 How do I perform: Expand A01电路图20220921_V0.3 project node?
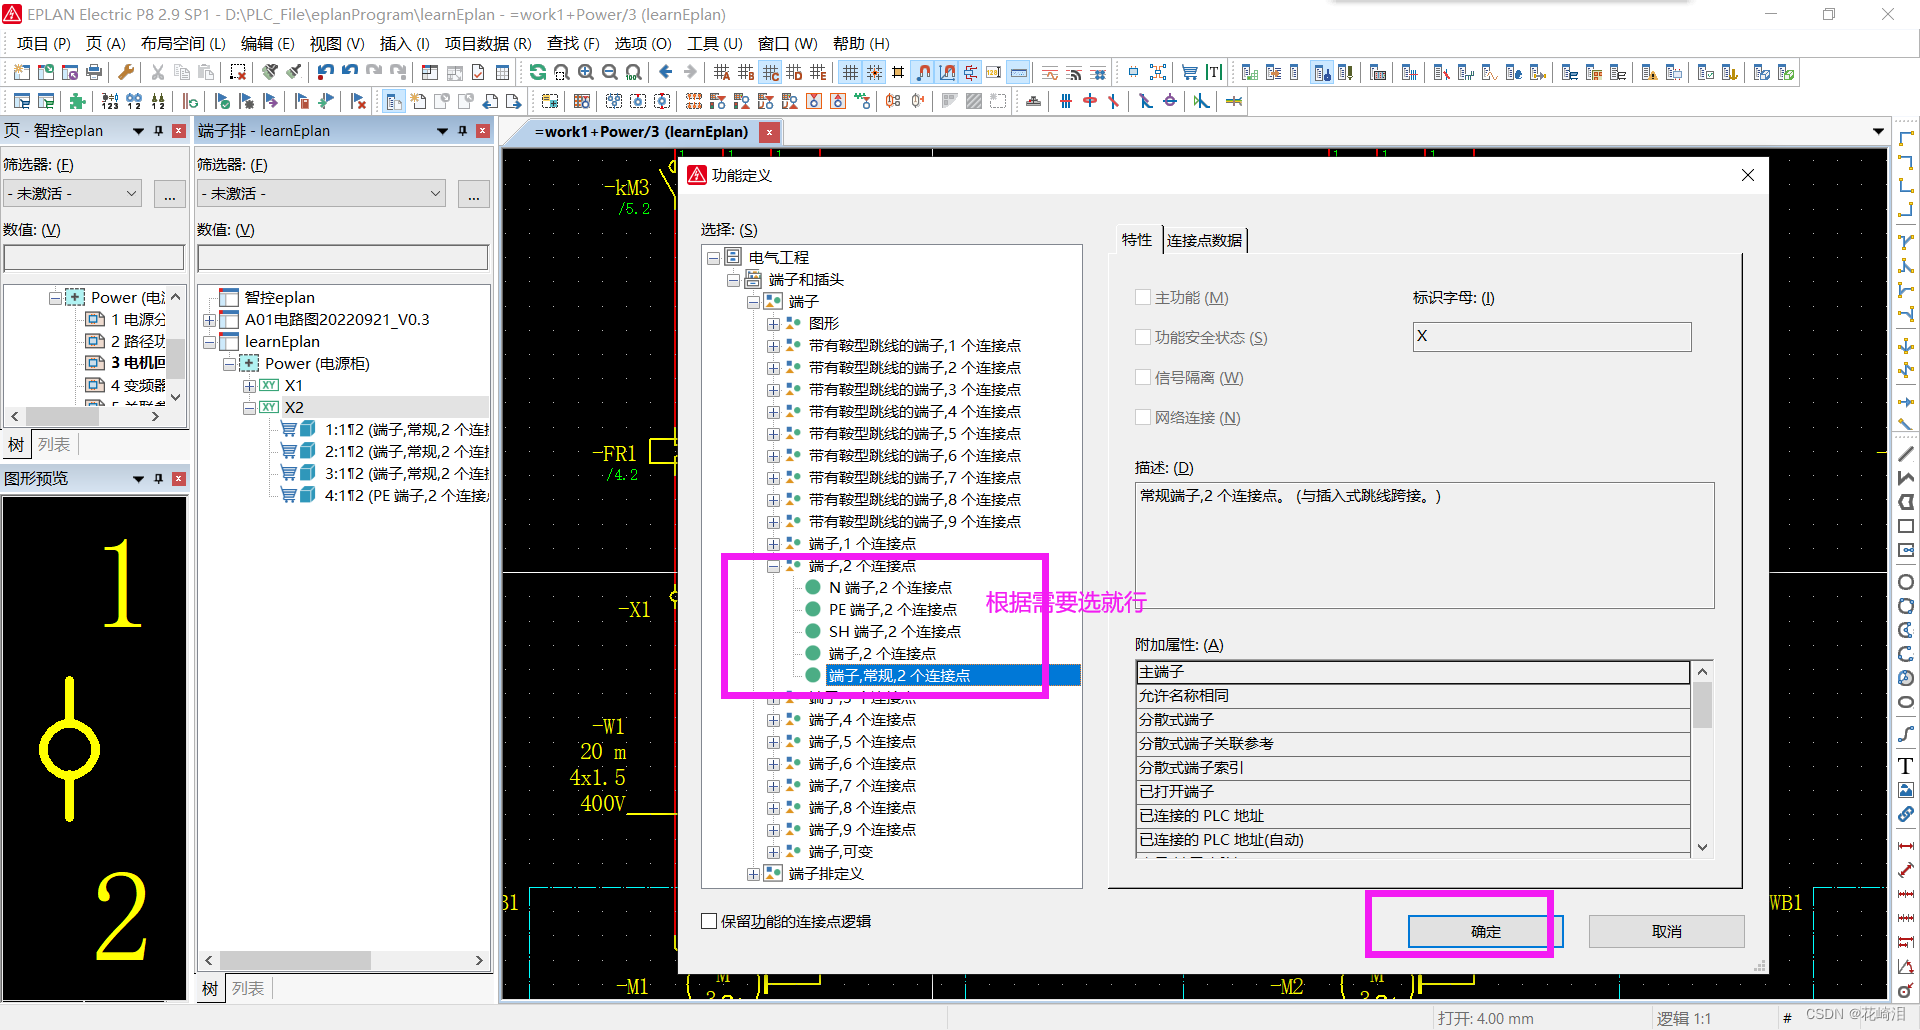[209, 320]
